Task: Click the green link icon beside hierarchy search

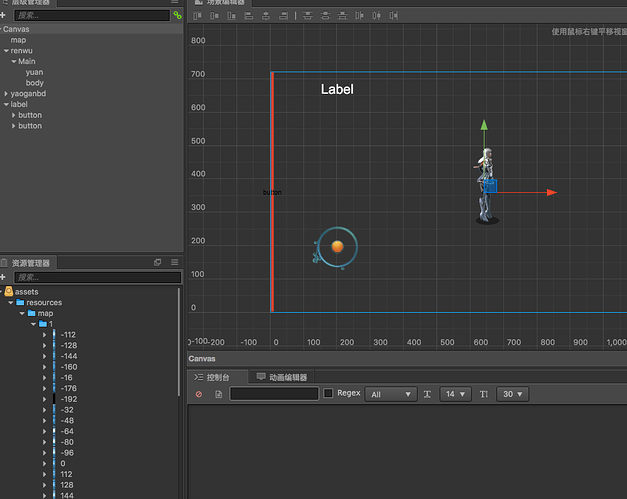Action: pos(177,16)
